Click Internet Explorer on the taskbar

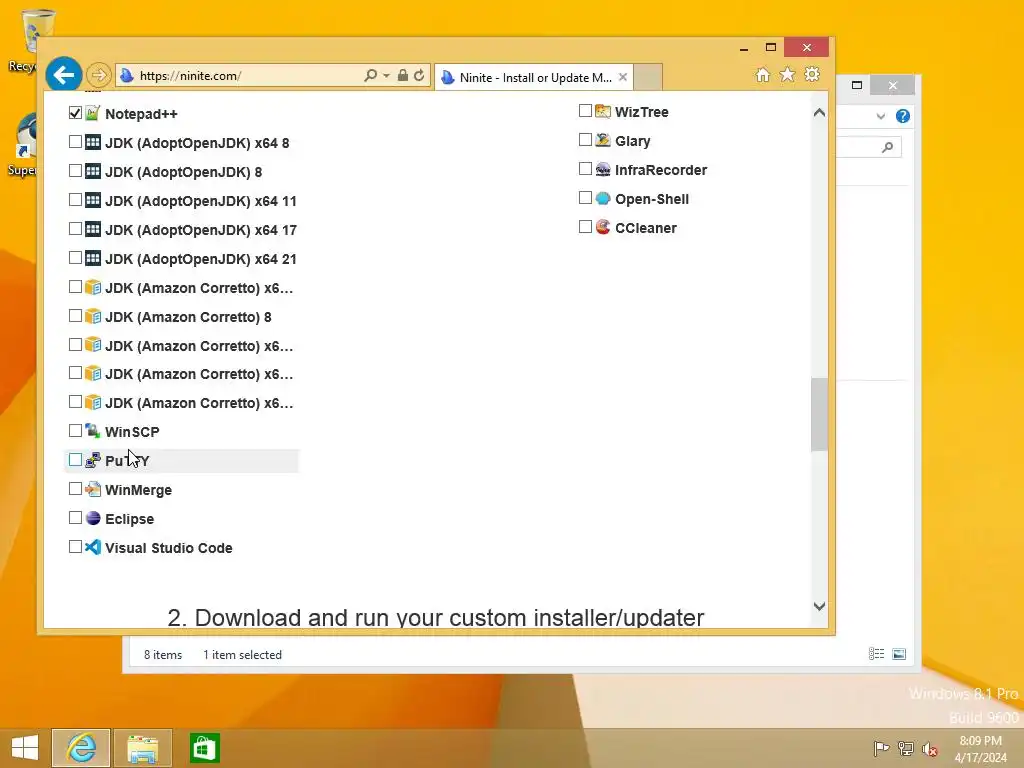click(x=81, y=748)
